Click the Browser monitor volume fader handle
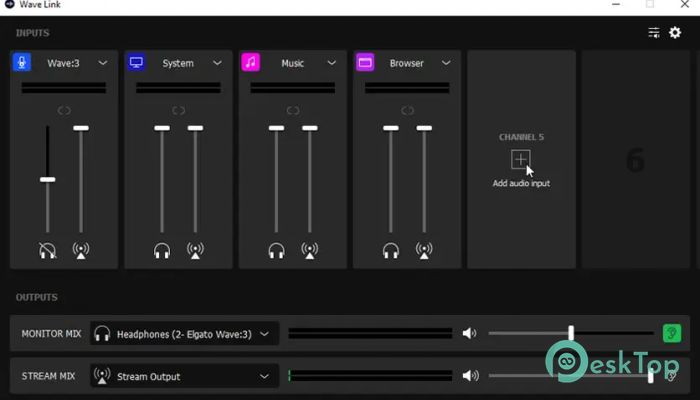Image resolution: width=700 pixels, height=400 pixels. coord(391,128)
